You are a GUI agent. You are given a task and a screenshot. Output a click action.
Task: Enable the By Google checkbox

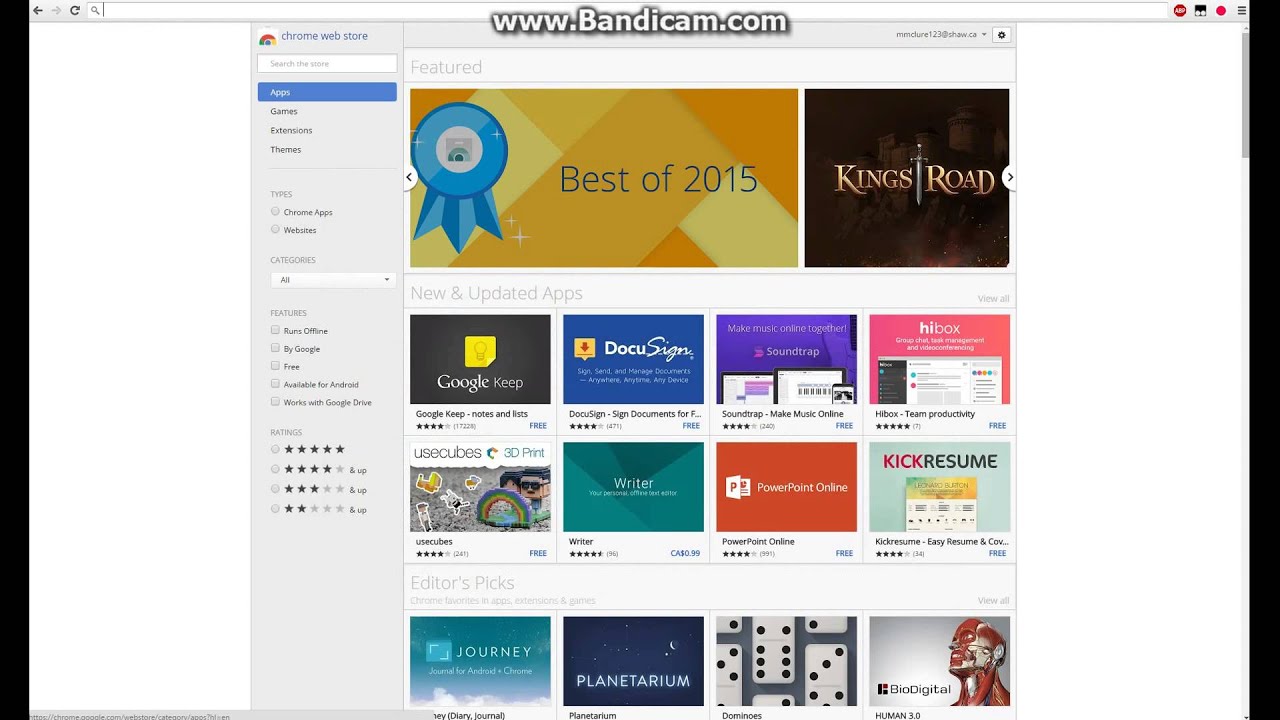(275, 348)
